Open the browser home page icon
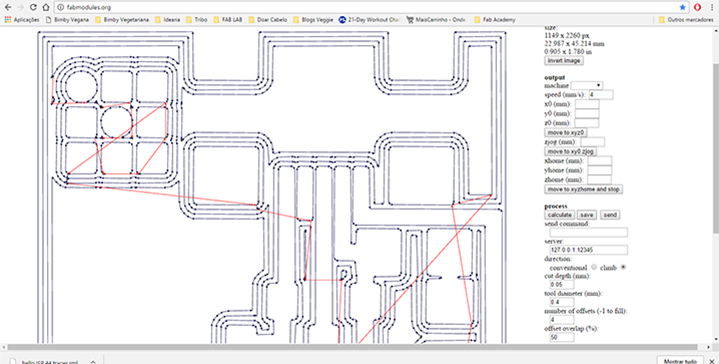 pyautogui.click(x=46, y=7)
